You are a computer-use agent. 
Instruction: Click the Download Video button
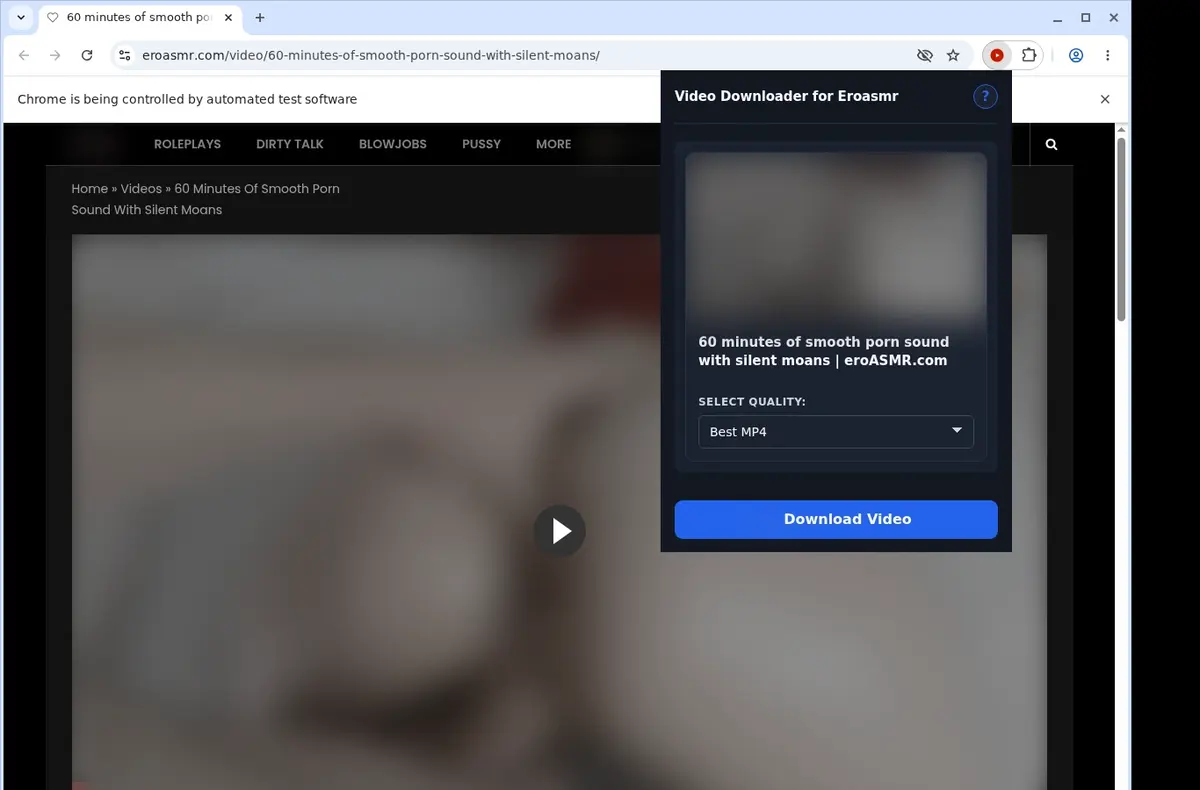(836, 519)
